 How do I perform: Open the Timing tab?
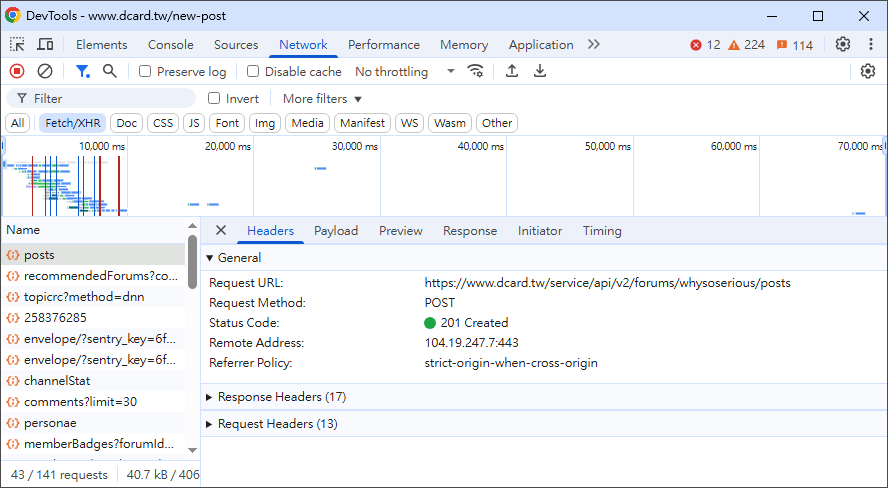602,230
